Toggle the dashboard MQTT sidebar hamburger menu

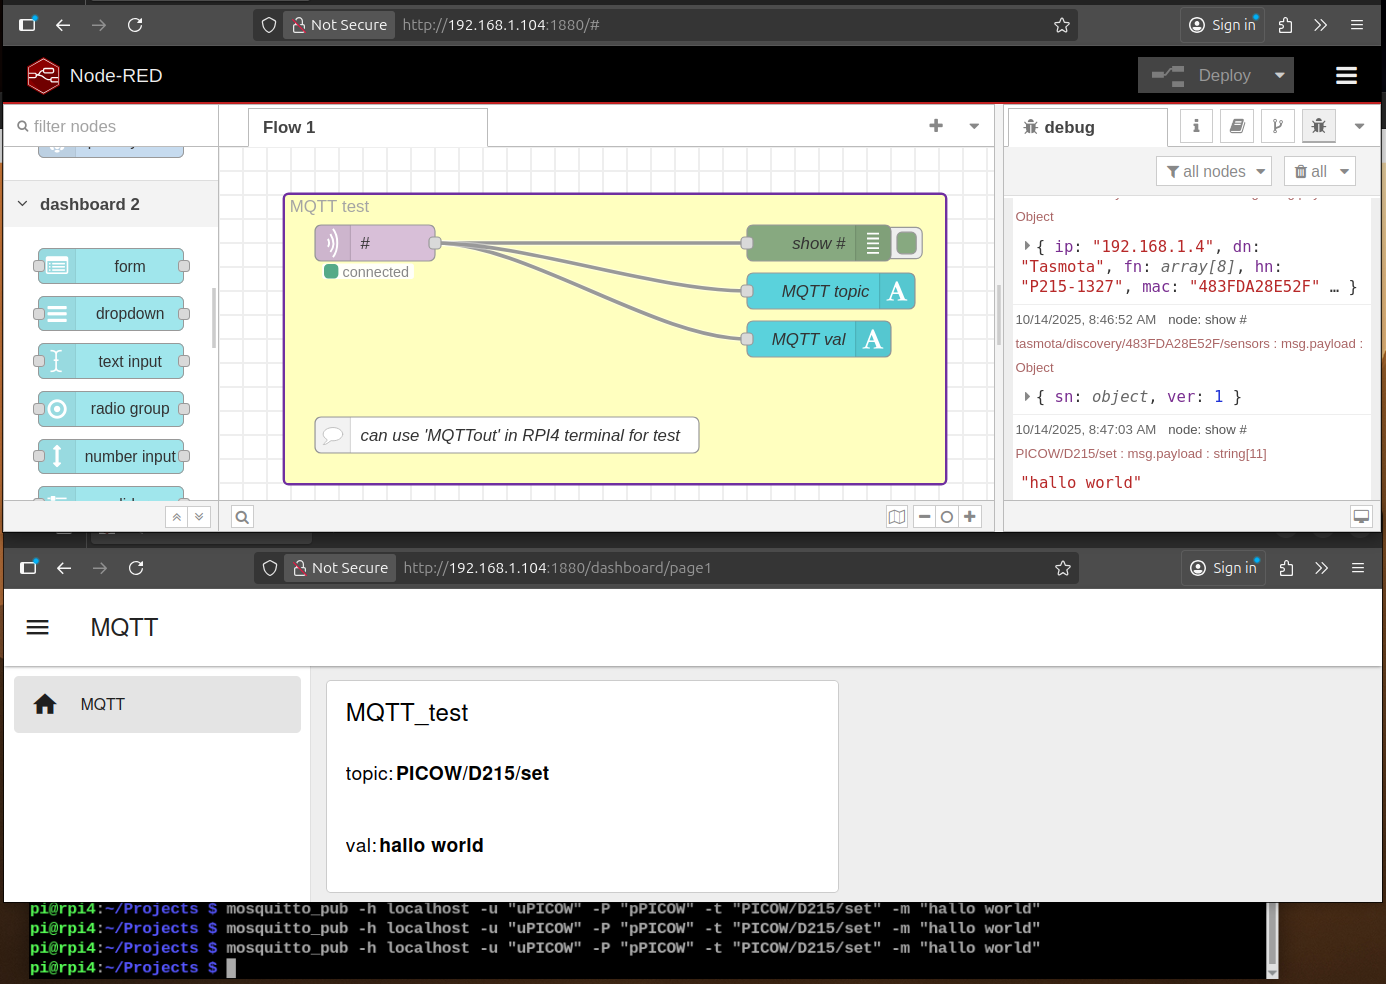38,627
